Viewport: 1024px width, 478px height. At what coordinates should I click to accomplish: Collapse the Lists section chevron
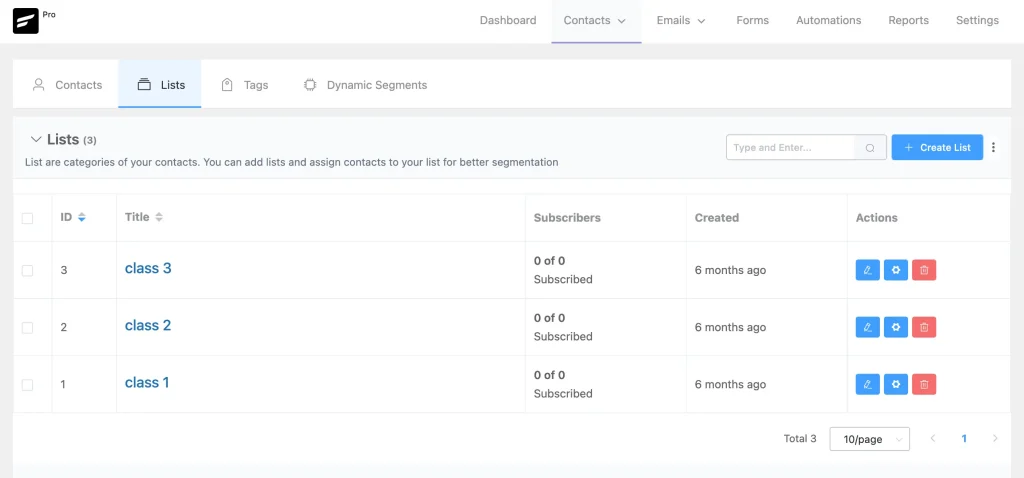[x=36, y=140]
